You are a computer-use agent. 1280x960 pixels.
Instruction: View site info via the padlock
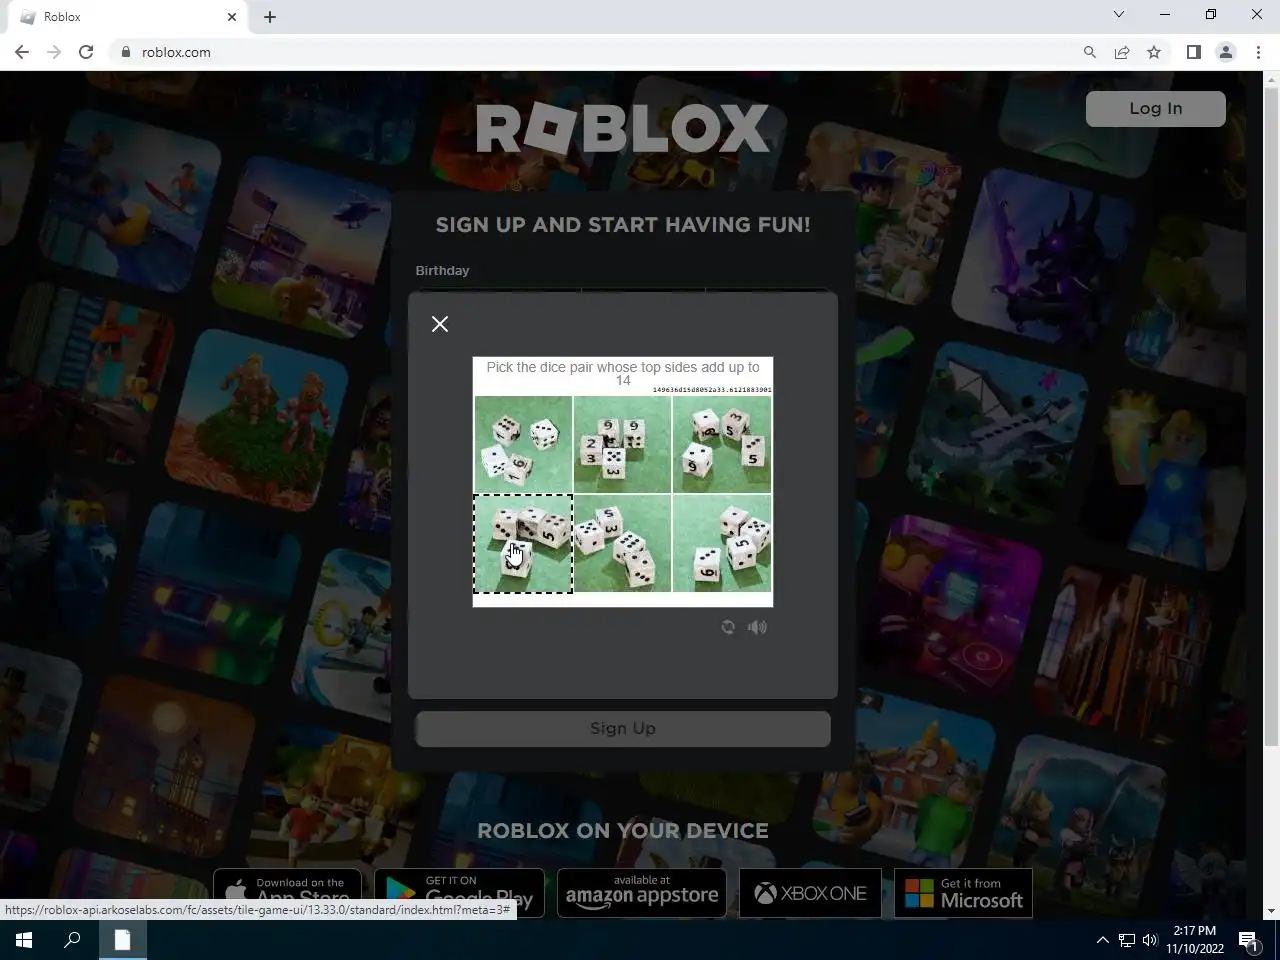tap(126, 52)
